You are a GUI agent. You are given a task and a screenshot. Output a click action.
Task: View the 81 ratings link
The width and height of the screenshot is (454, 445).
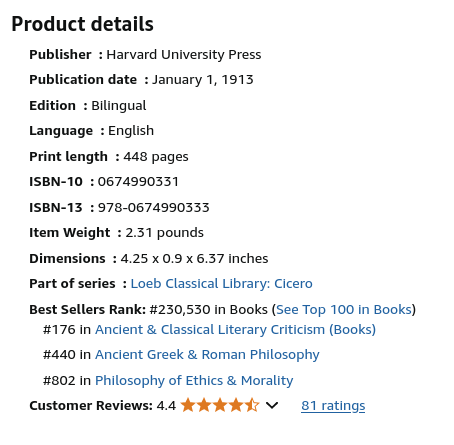[333, 406]
